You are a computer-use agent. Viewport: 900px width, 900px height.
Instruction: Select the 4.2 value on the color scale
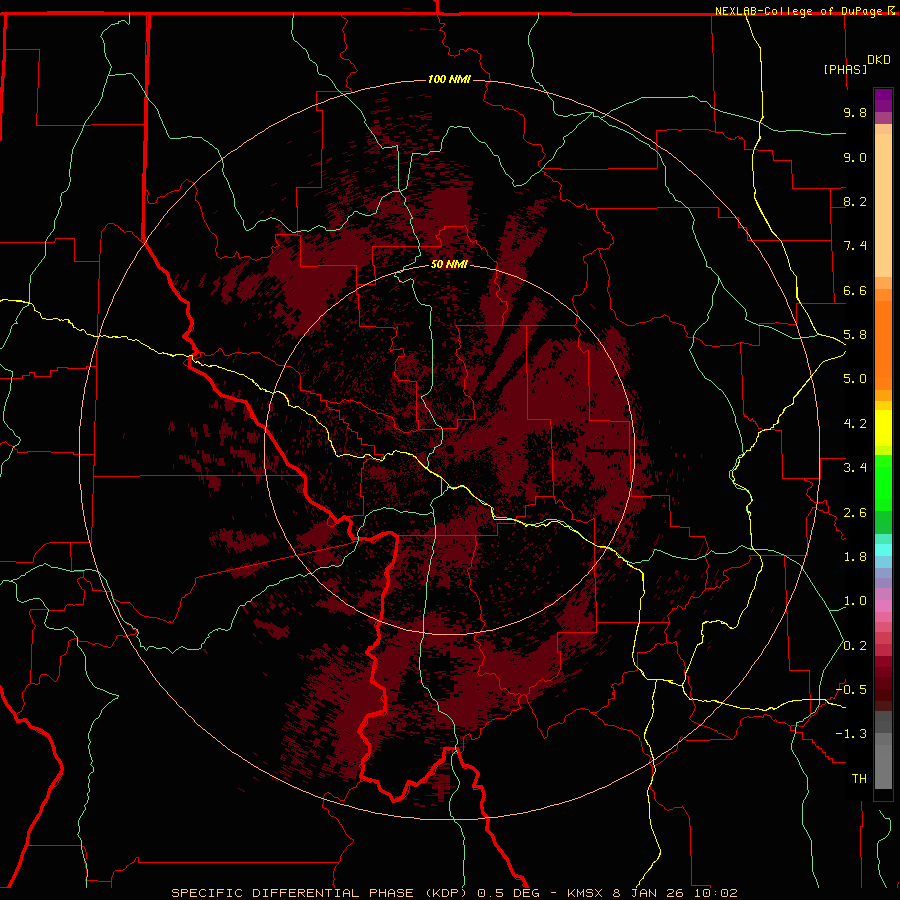[855, 424]
